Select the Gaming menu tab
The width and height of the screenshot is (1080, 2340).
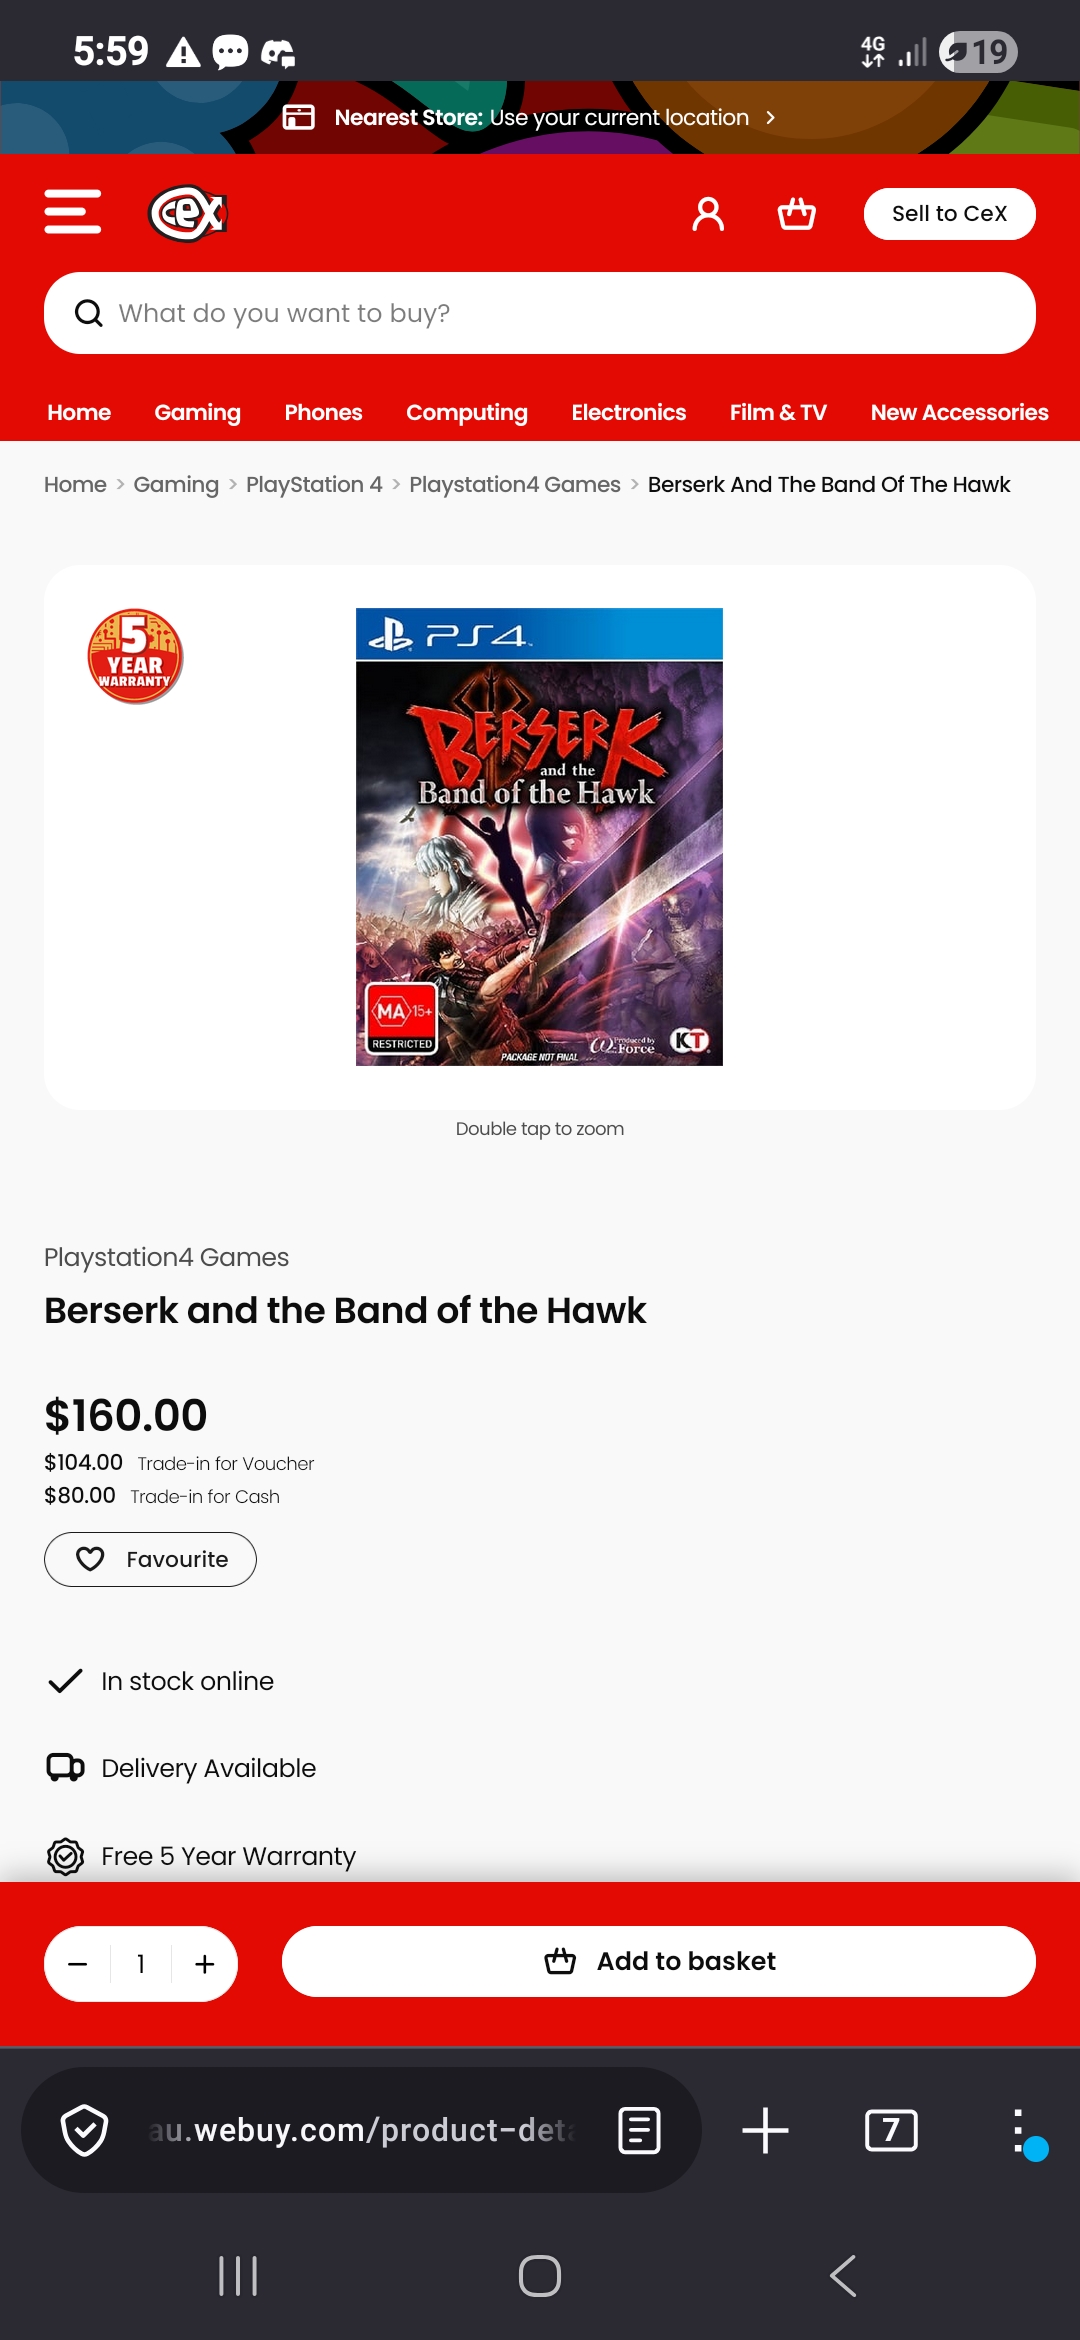click(x=198, y=412)
